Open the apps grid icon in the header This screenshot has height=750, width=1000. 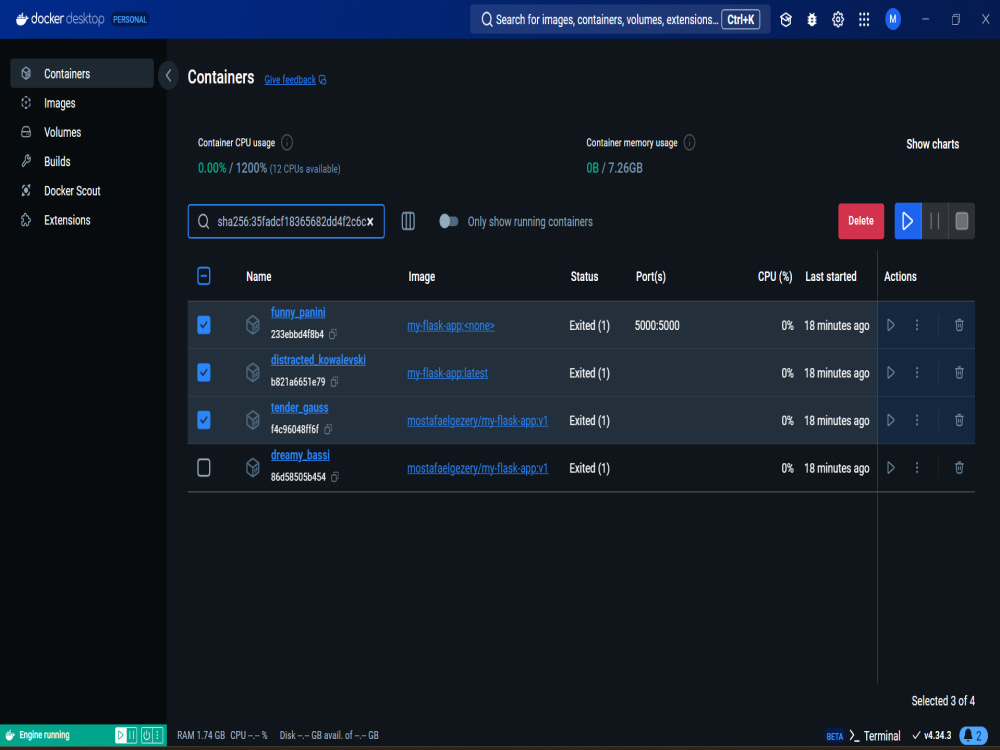click(864, 20)
